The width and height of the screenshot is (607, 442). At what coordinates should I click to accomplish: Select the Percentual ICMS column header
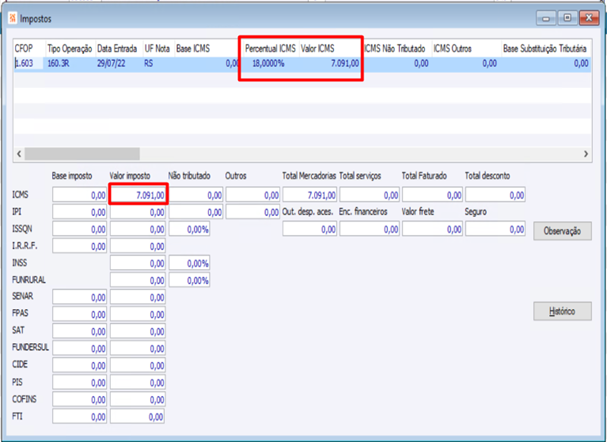tap(270, 49)
